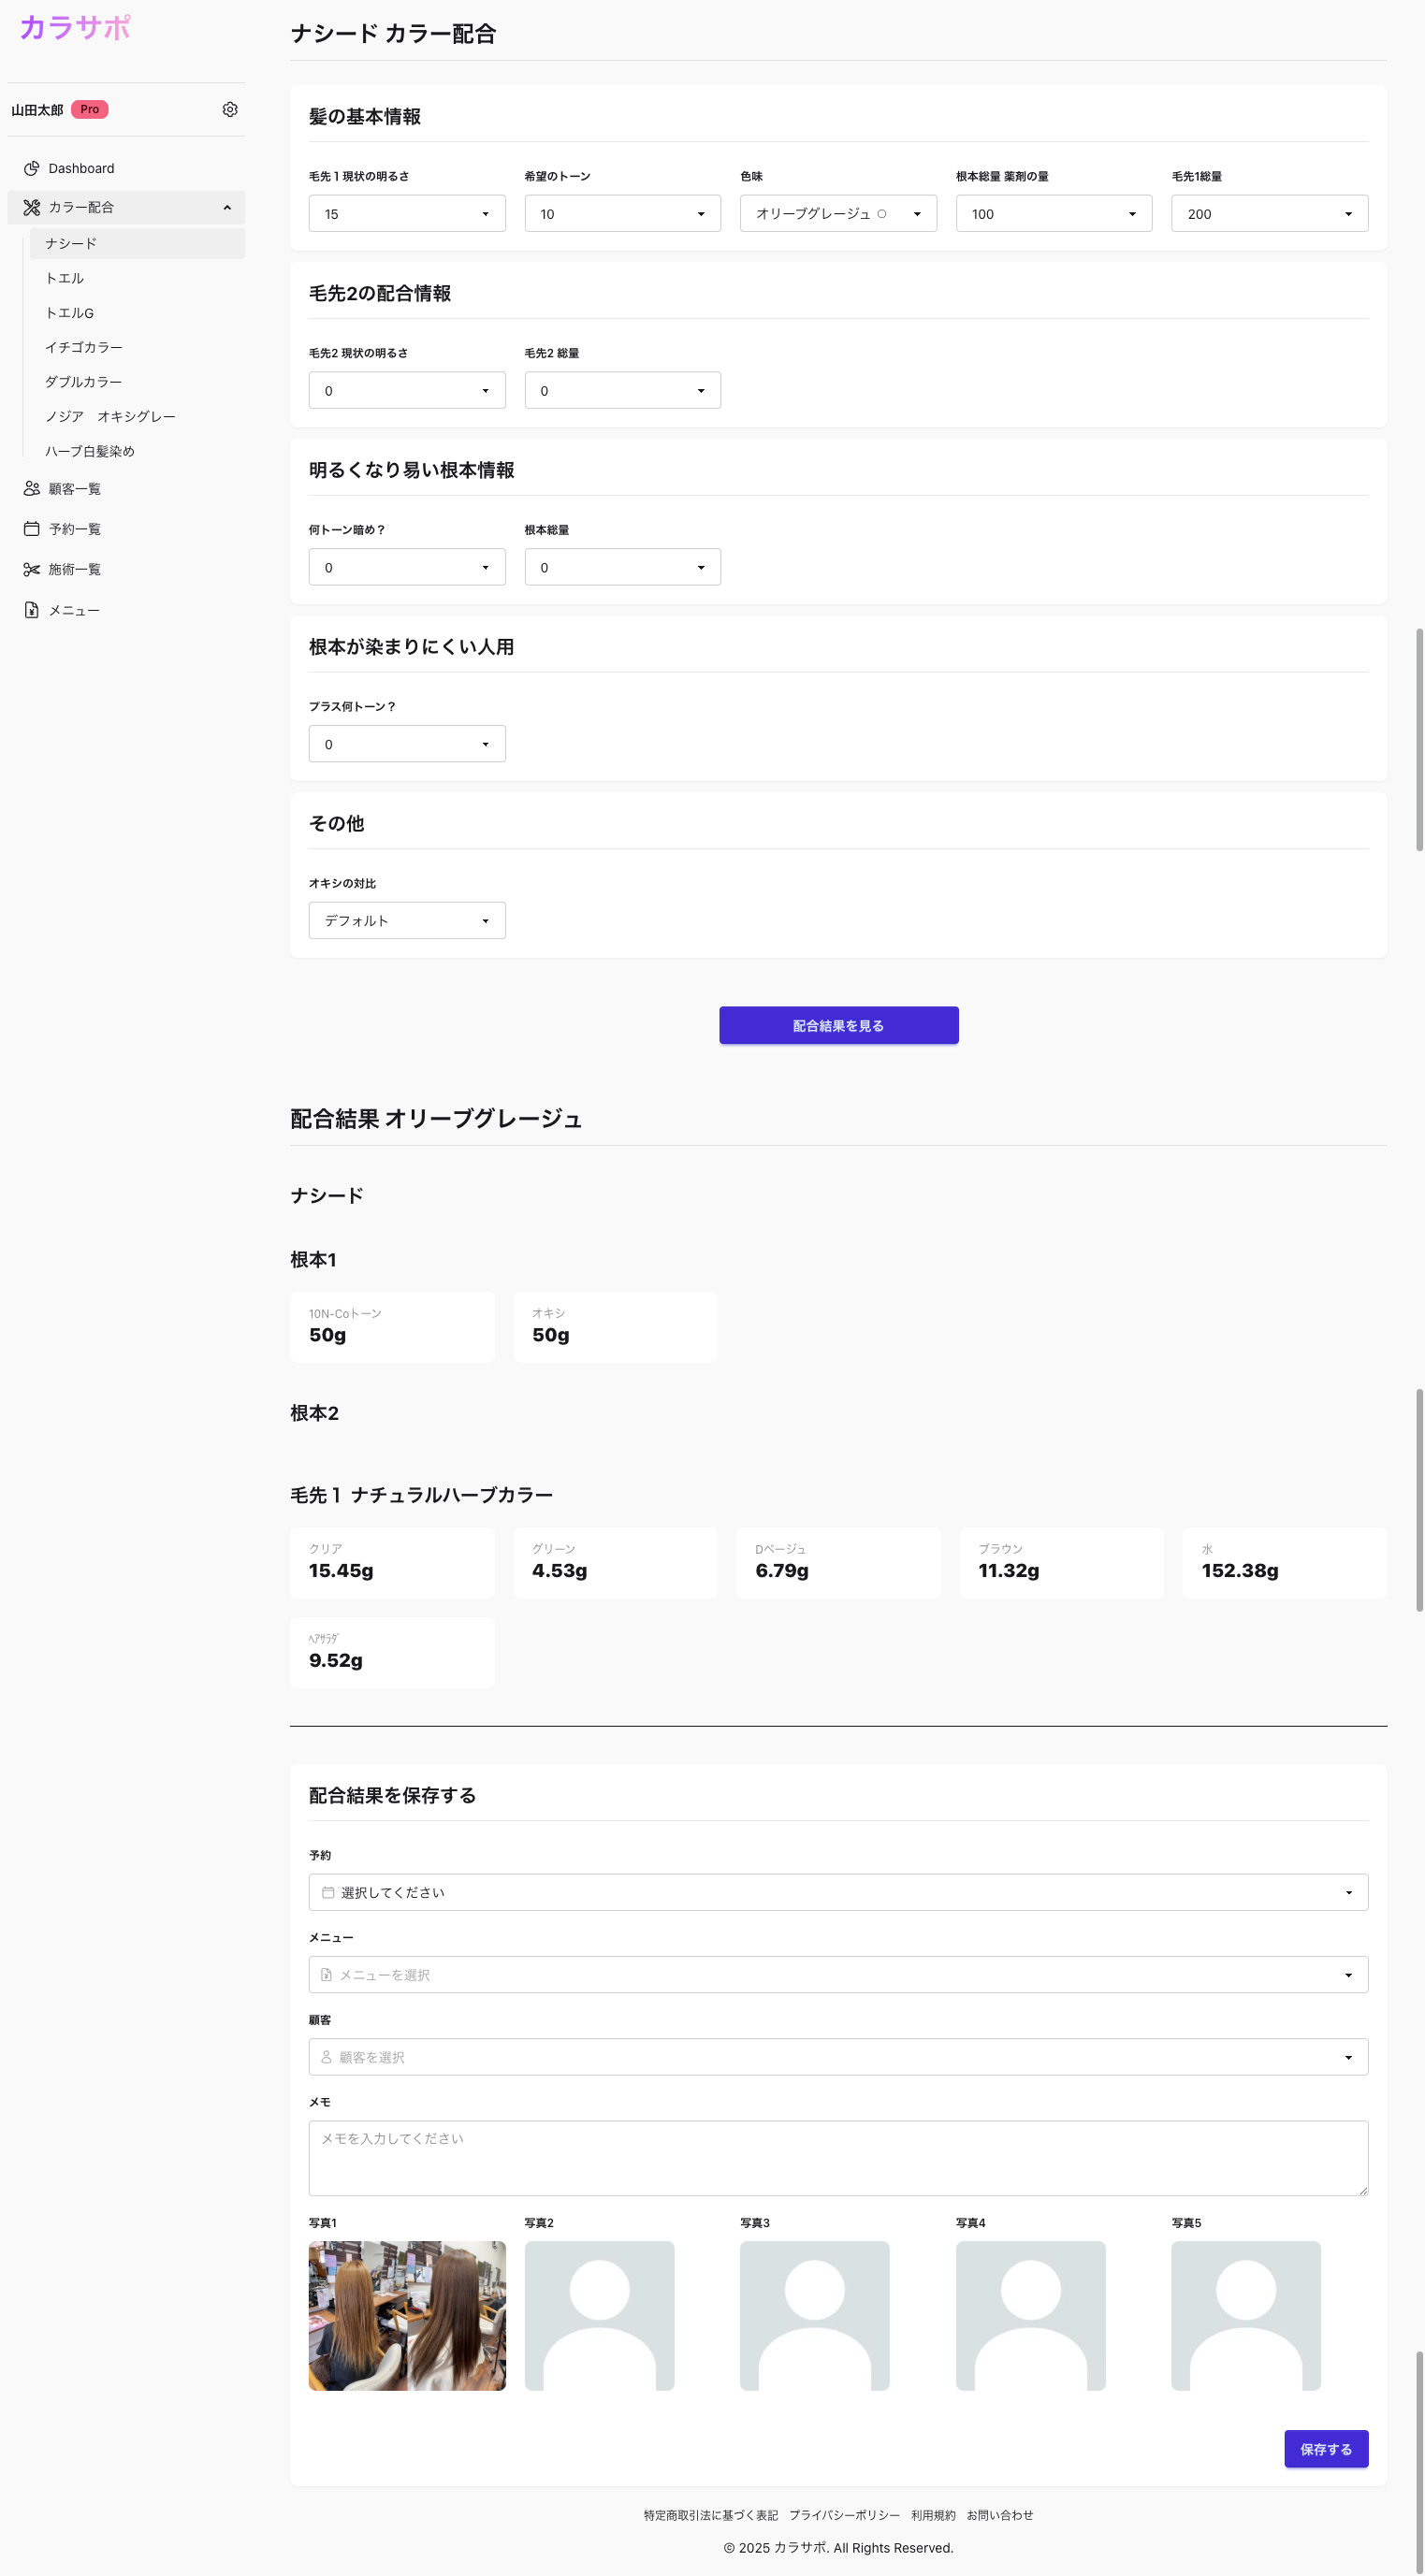
Task: Open the 希望のトーン dropdown
Action: 622,213
